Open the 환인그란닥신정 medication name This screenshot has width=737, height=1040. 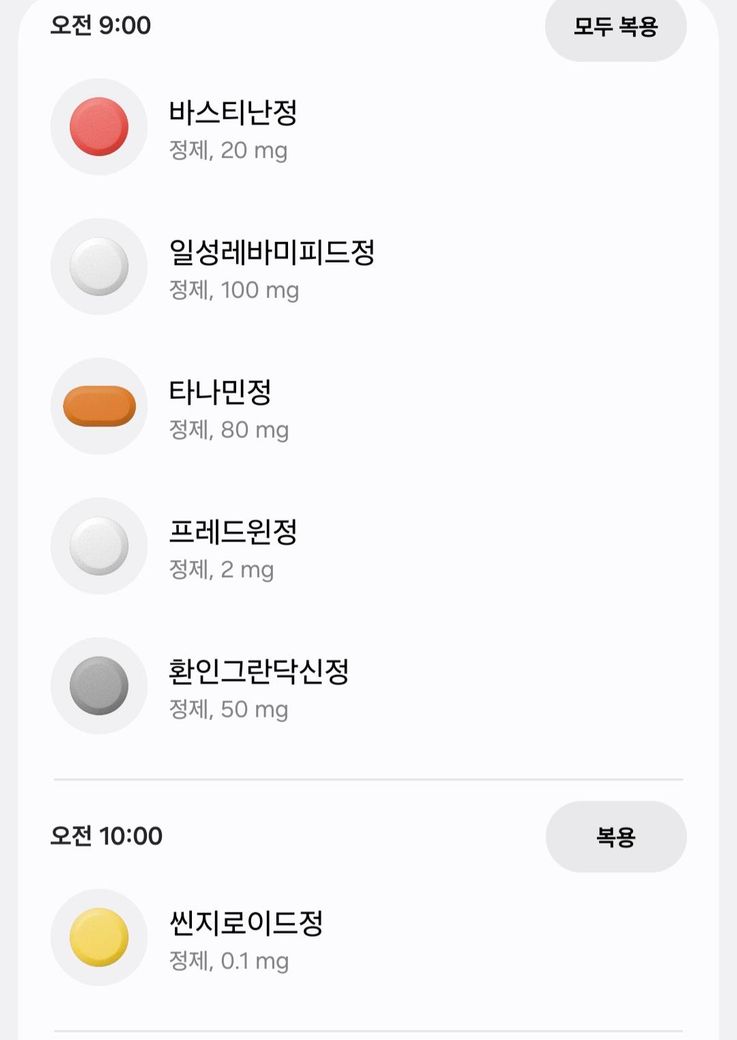tap(259, 671)
